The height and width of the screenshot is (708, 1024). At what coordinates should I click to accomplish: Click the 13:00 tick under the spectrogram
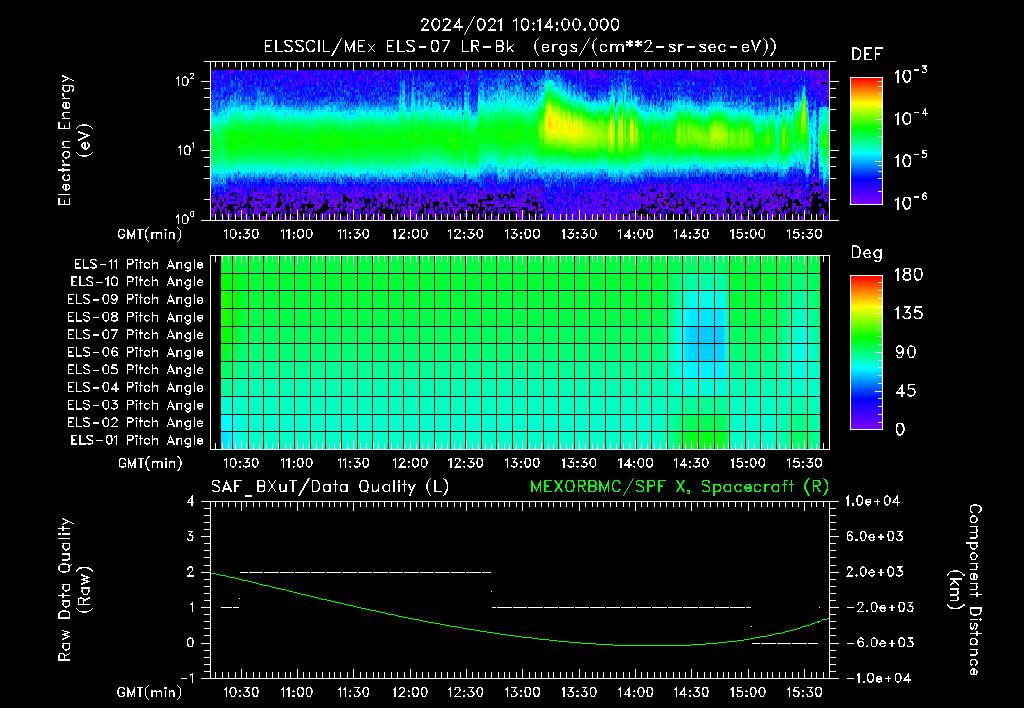point(522,234)
